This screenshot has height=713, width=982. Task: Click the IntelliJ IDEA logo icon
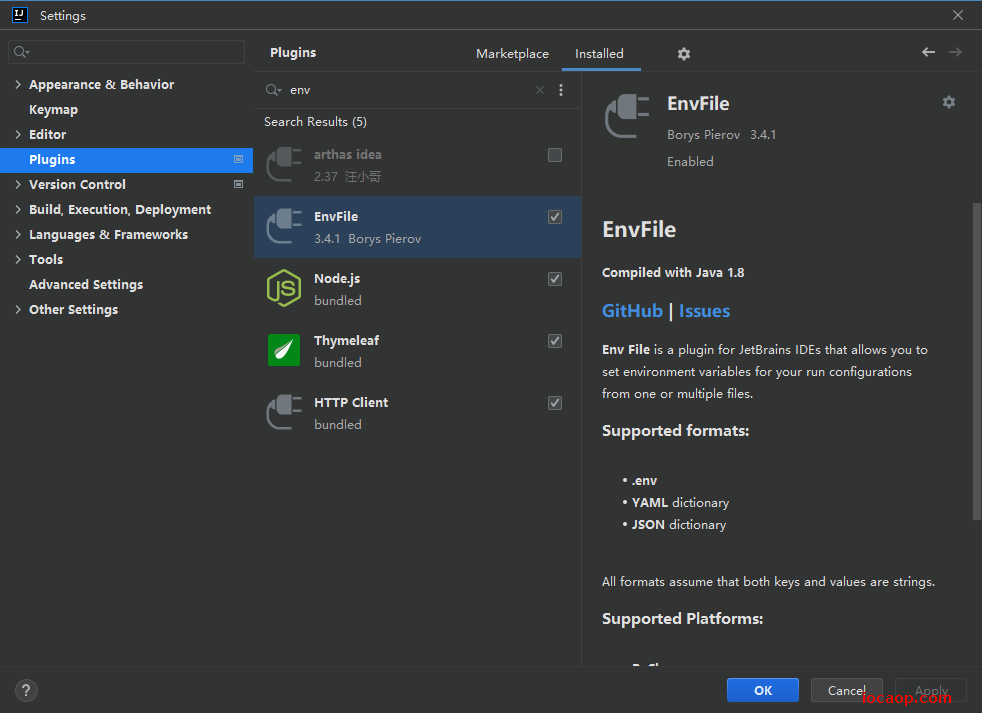(20, 15)
